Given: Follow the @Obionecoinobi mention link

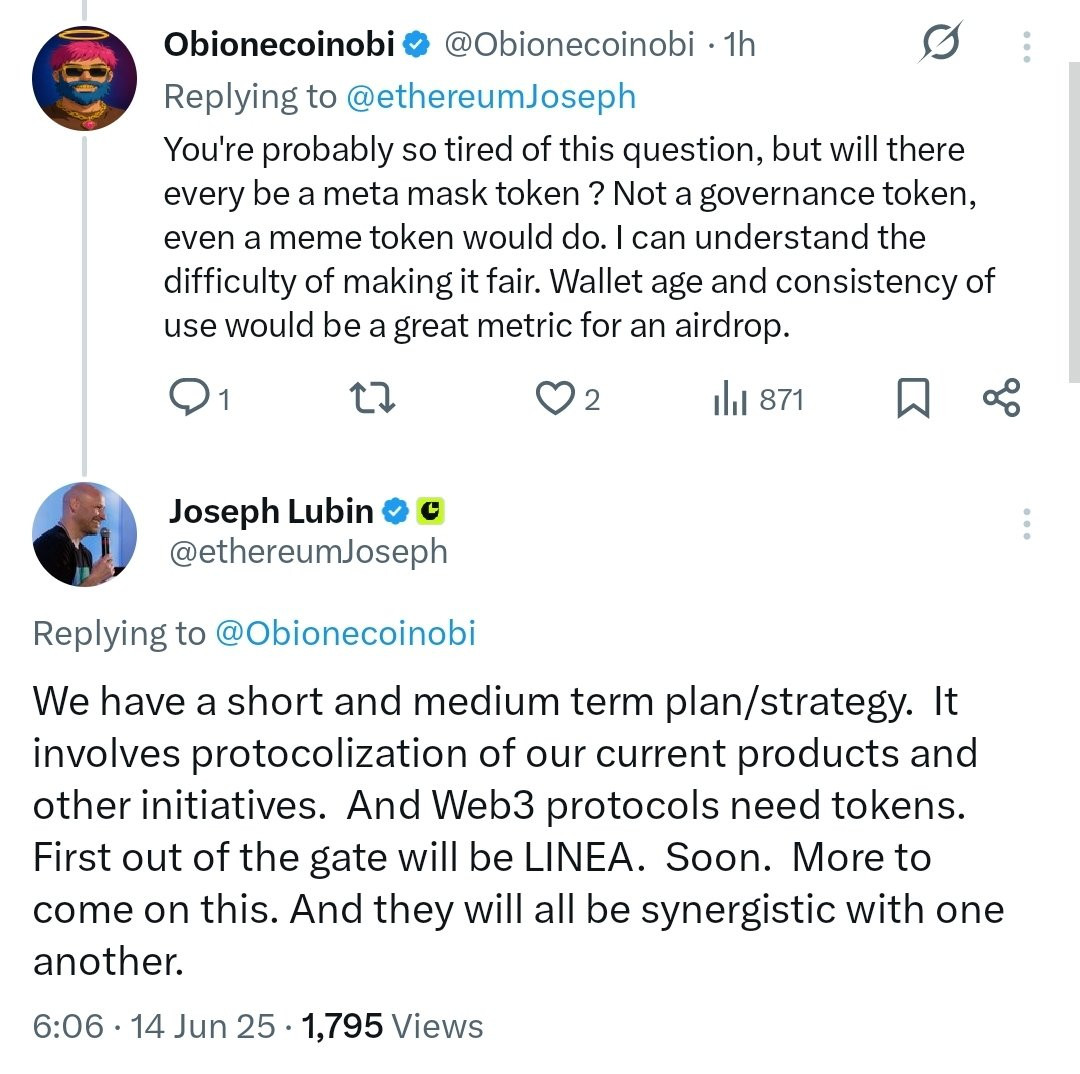Looking at the screenshot, I should (345, 633).
